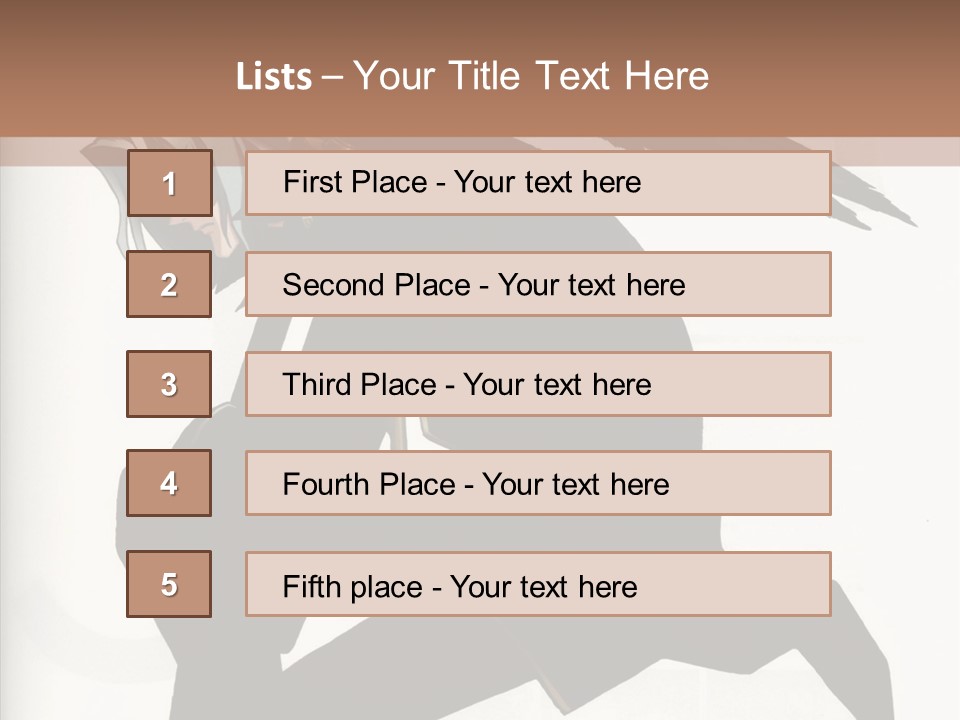The width and height of the screenshot is (960, 720).
Task: Select the number 2 box
Action: (x=169, y=284)
